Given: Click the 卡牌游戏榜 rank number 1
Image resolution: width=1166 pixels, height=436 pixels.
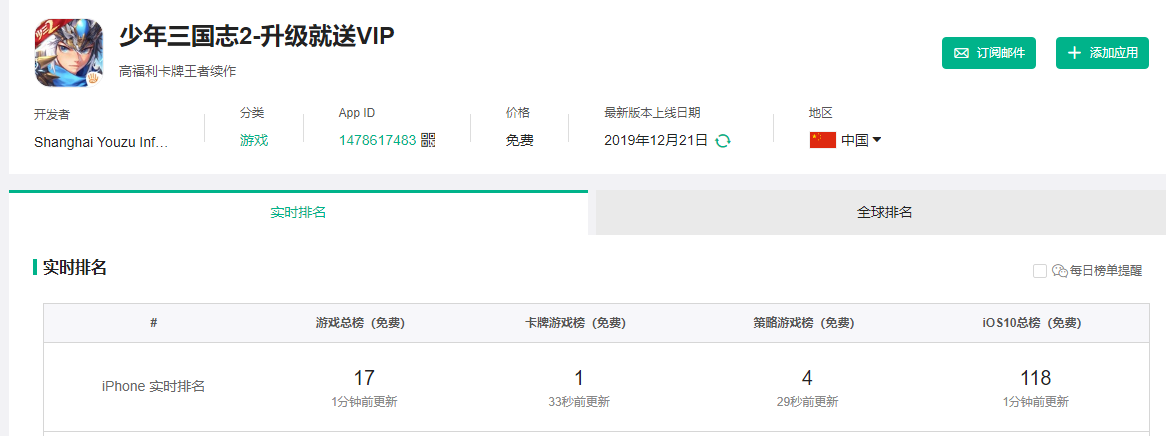Looking at the screenshot, I should [x=579, y=378].
